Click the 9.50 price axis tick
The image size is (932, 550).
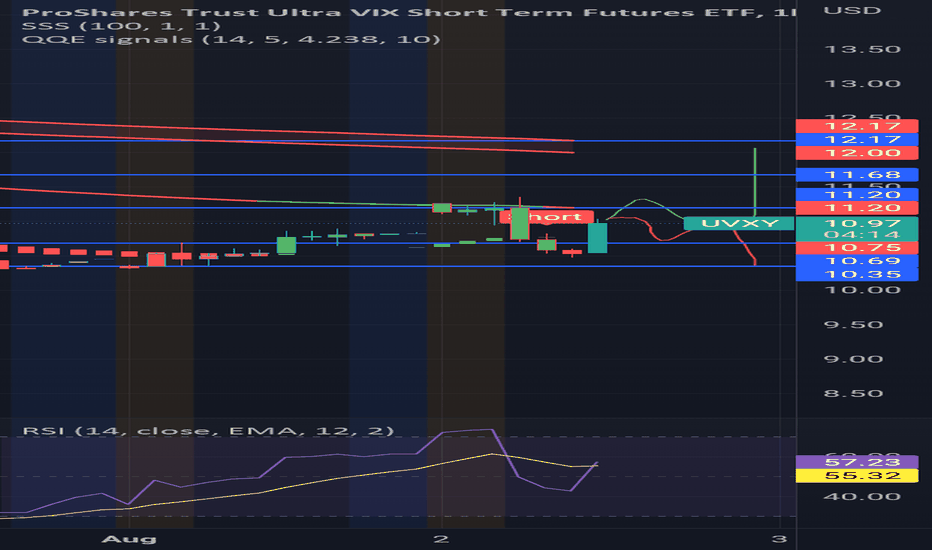pyautogui.click(x=854, y=325)
